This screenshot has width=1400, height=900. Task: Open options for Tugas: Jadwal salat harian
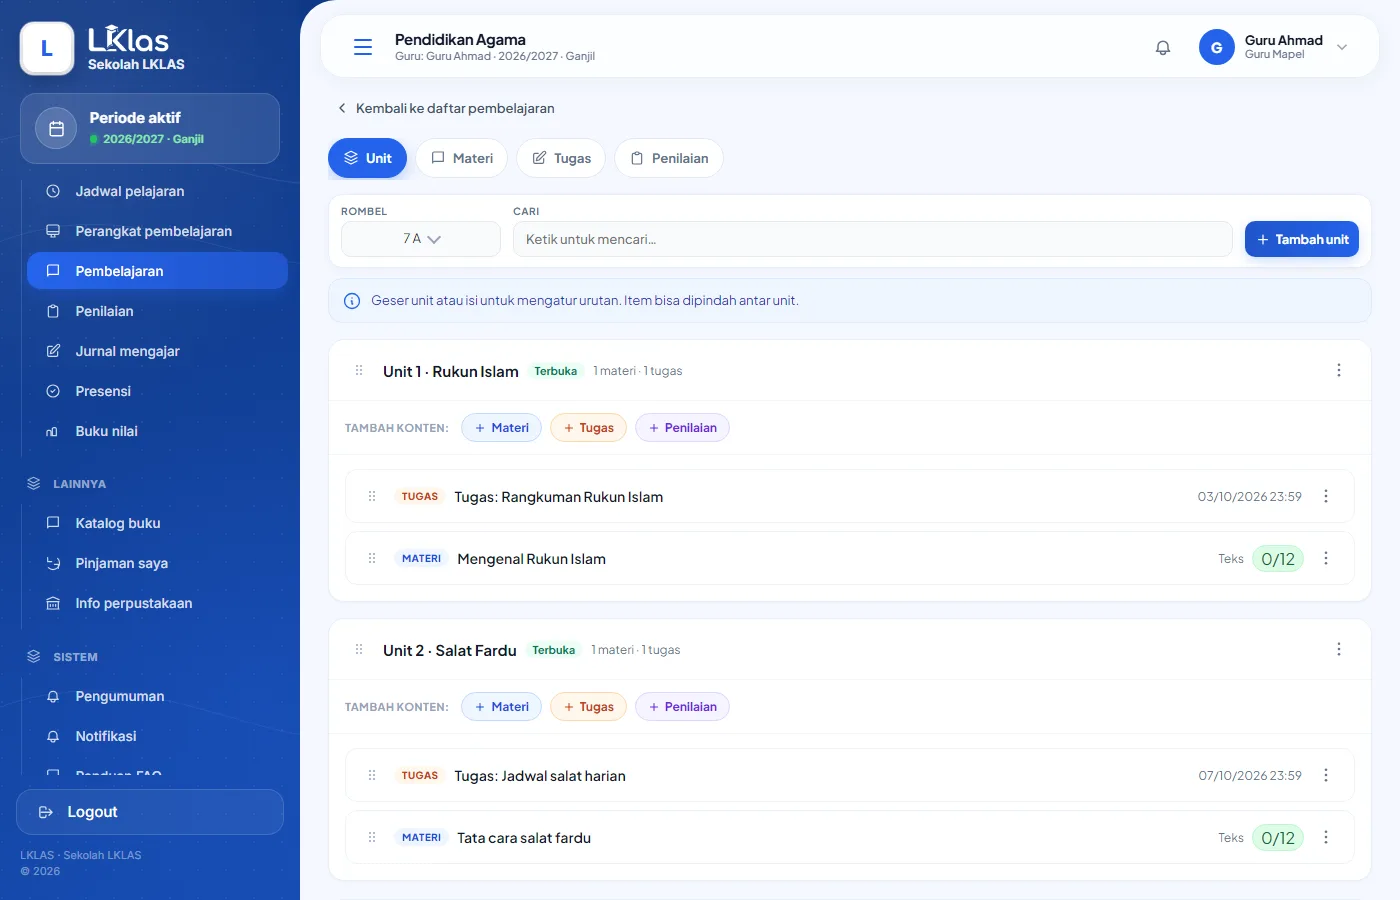1326,775
